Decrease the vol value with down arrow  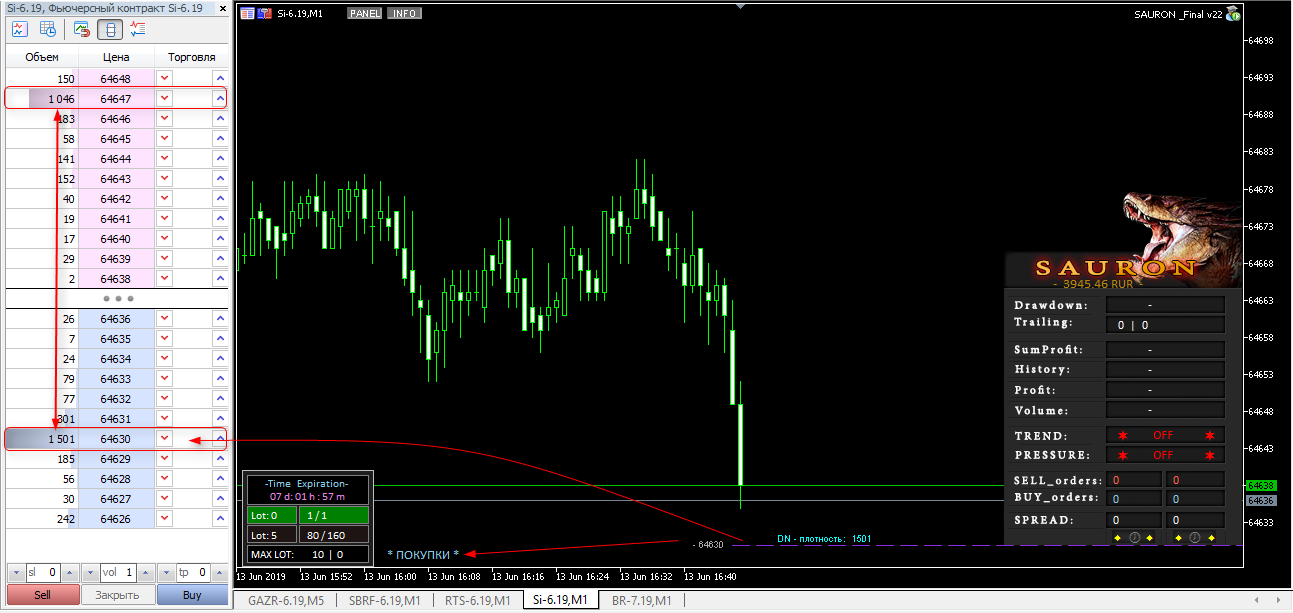point(90,573)
